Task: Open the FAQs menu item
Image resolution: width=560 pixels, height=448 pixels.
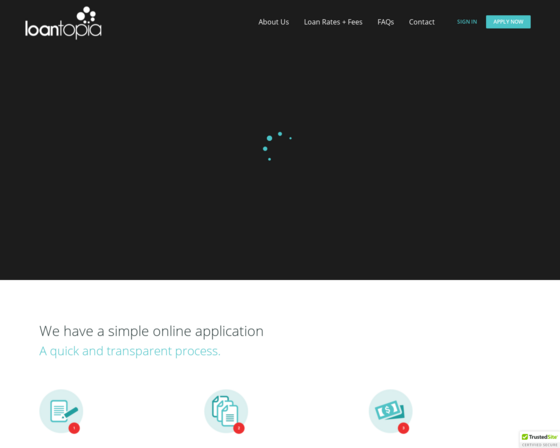Action: click(x=385, y=22)
